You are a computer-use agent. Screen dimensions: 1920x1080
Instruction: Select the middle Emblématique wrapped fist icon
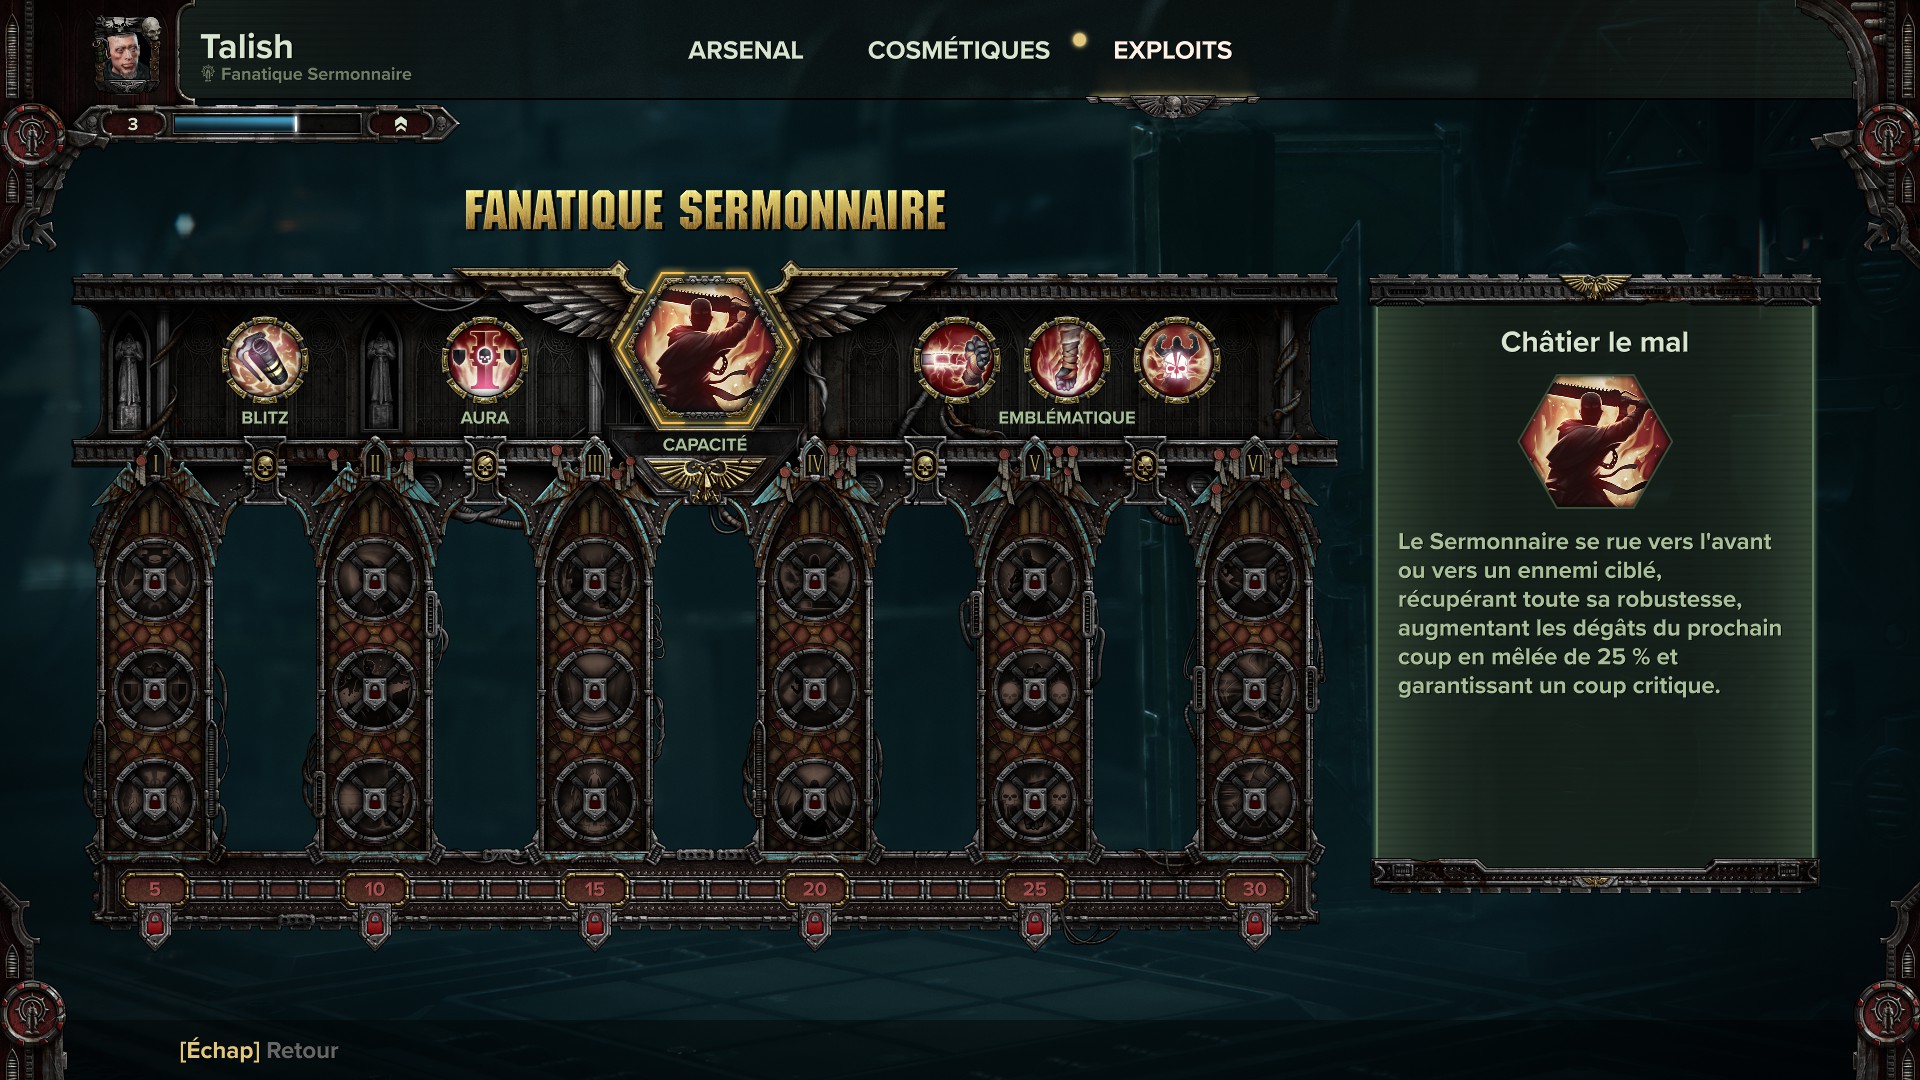click(x=1067, y=360)
